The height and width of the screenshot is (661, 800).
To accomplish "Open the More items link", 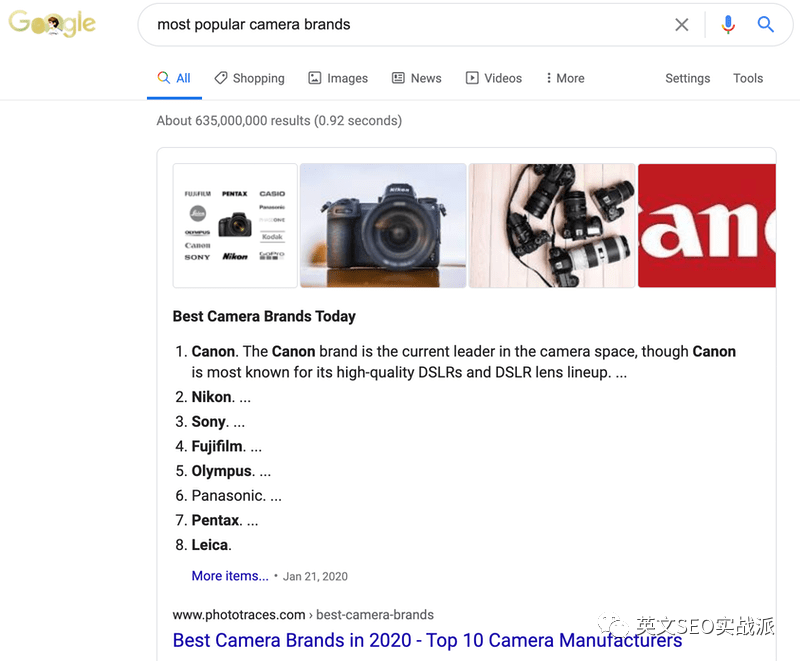I will [x=230, y=576].
